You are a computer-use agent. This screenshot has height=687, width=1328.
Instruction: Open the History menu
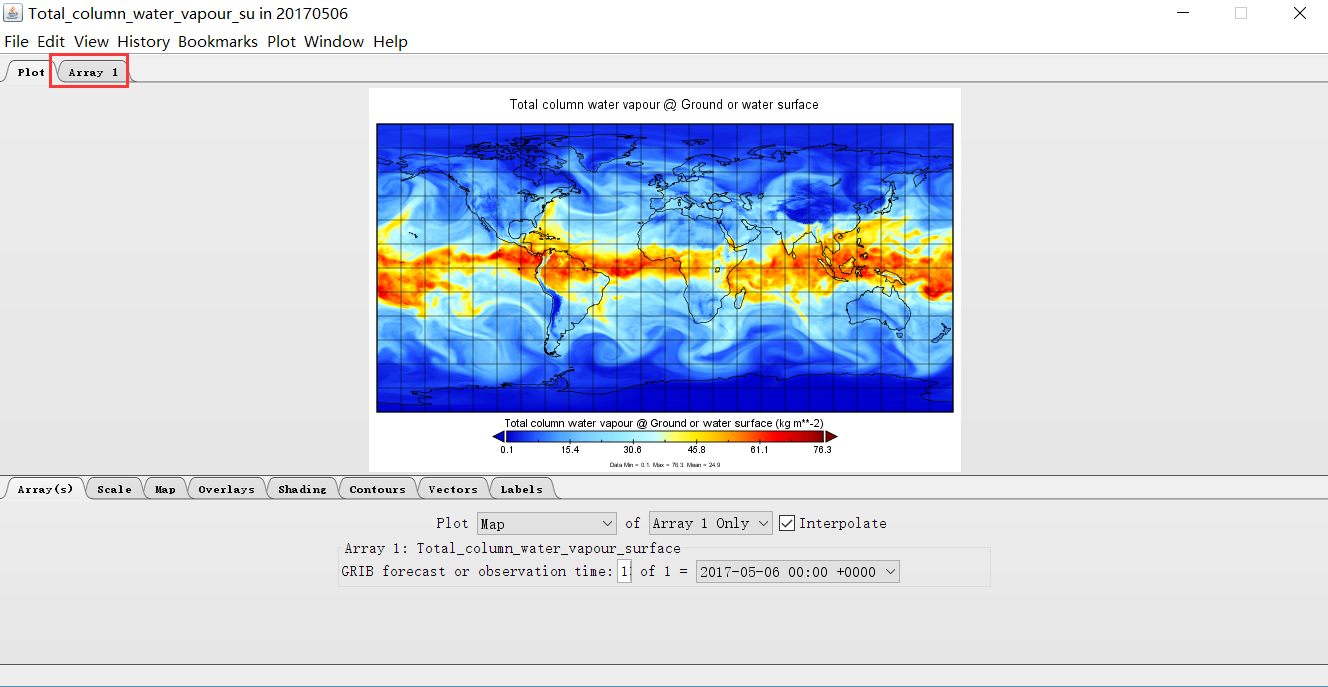pos(143,41)
